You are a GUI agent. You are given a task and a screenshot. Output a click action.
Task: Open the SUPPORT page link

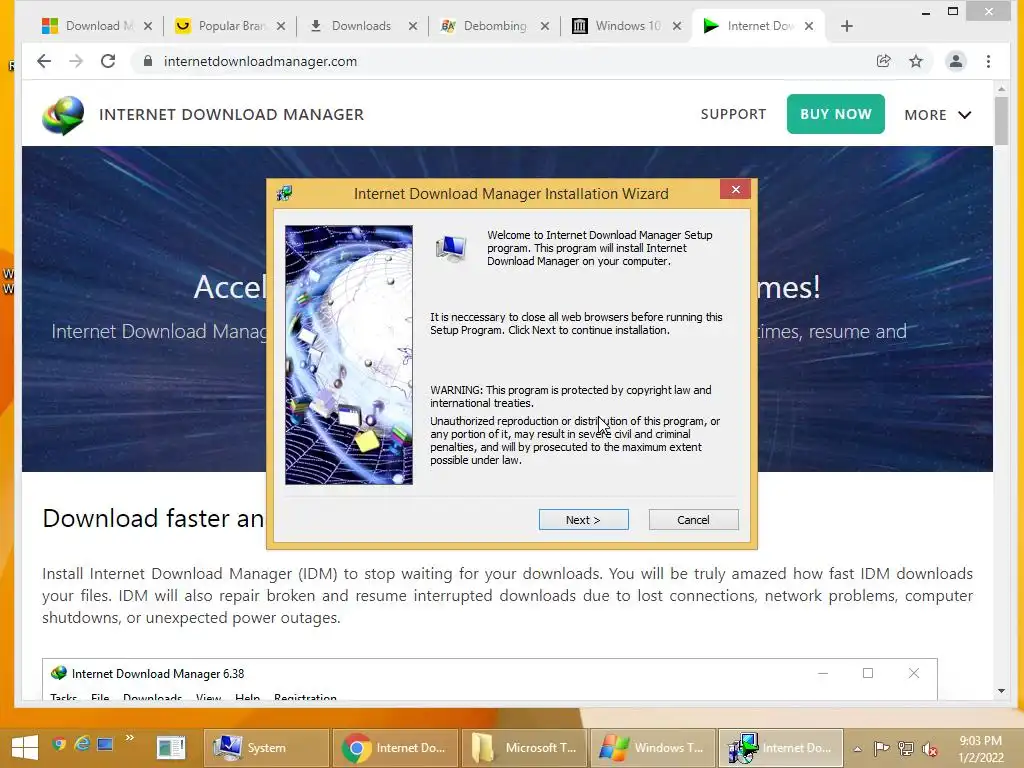point(733,114)
